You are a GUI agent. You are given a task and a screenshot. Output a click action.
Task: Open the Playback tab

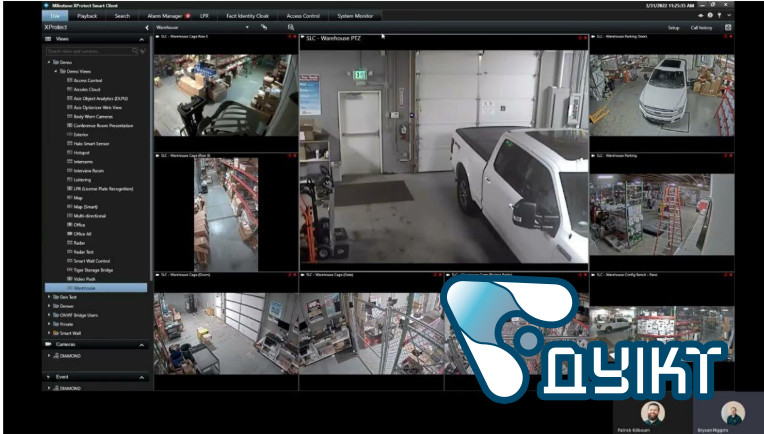click(x=87, y=16)
